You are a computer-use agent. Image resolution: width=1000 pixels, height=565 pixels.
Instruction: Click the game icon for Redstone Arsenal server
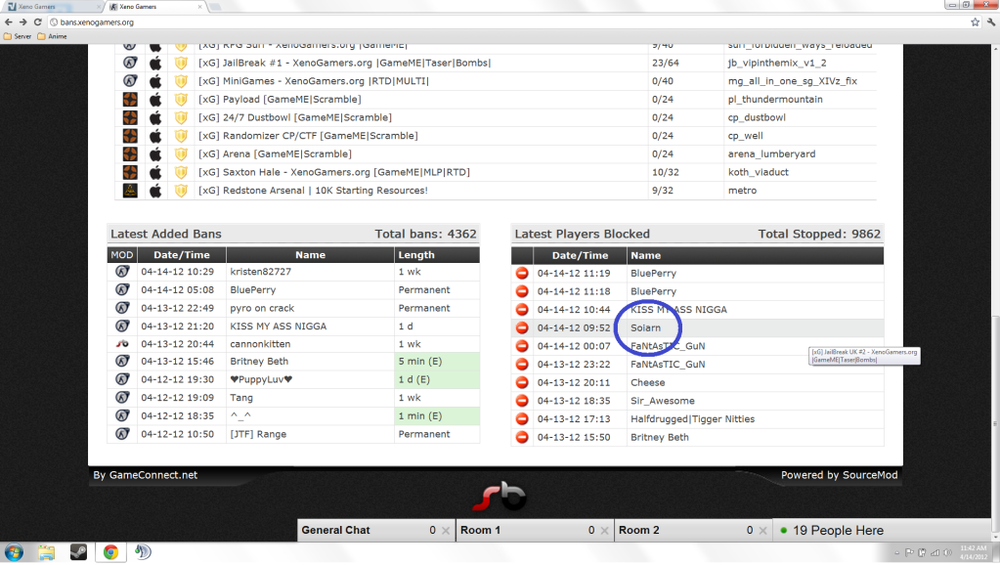pyautogui.click(x=130, y=191)
